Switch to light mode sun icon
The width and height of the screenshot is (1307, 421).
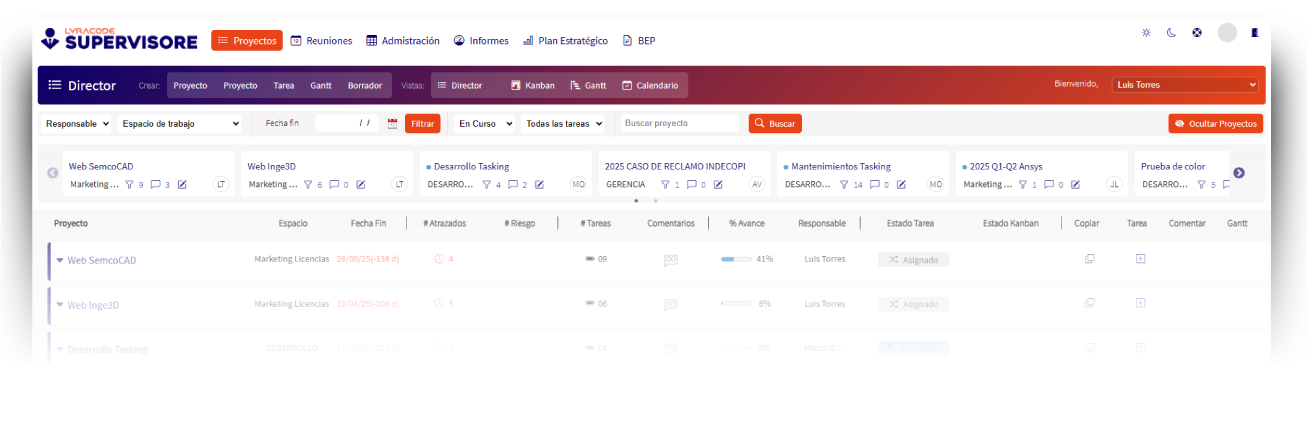pyautogui.click(x=1146, y=33)
